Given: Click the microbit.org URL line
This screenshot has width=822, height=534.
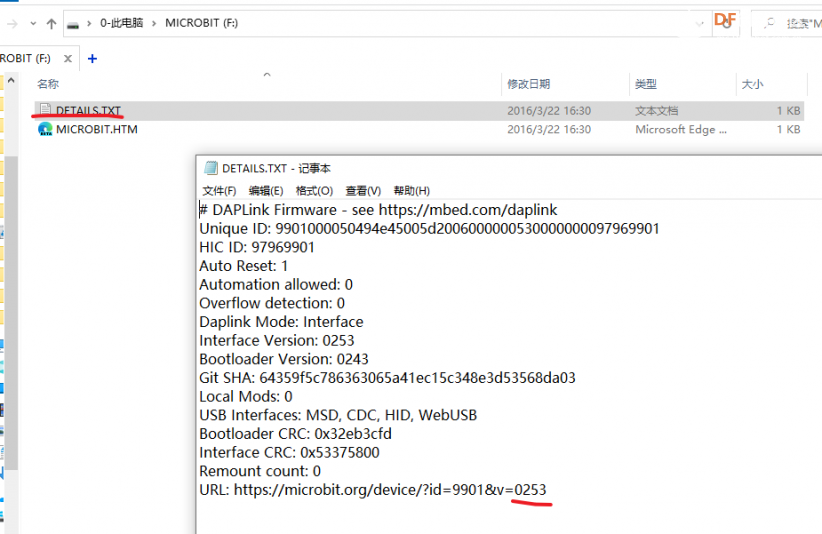Looking at the screenshot, I should (x=373, y=490).
